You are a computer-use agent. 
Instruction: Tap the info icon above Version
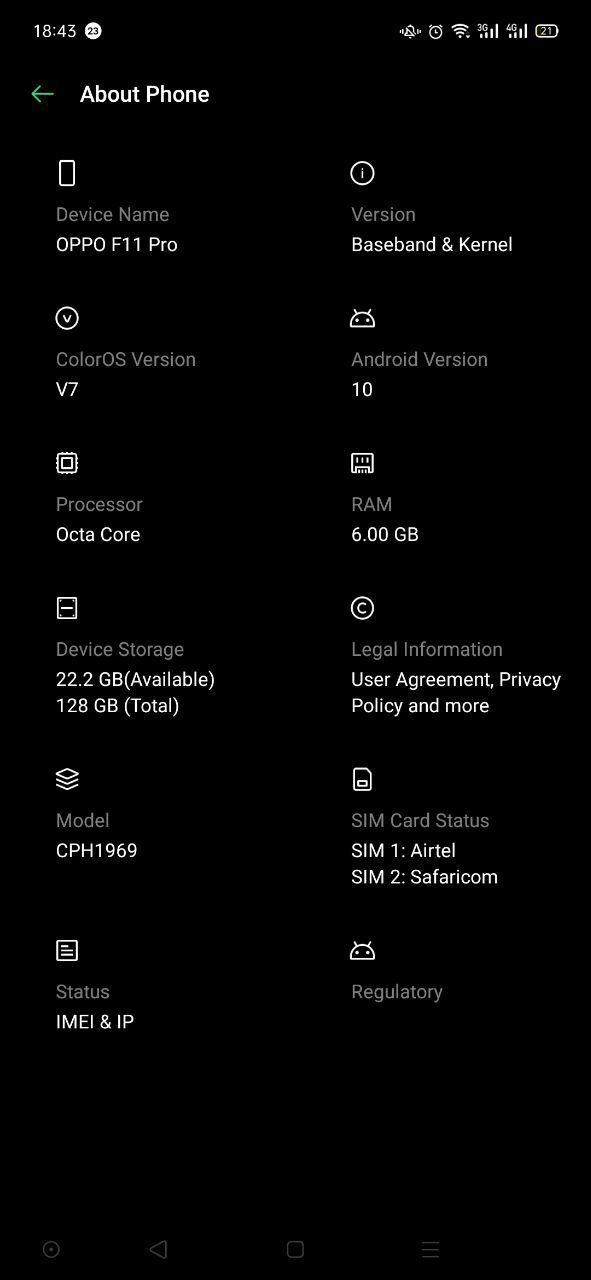click(362, 173)
